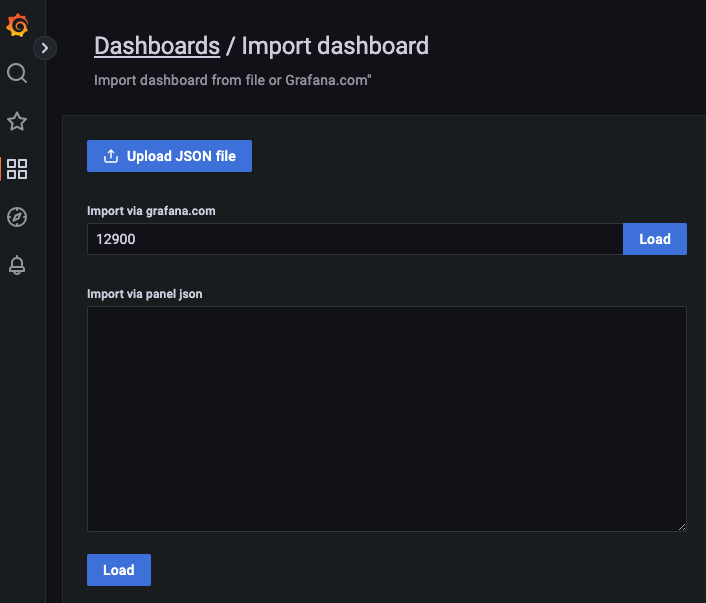Open Explore compass icon
This screenshot has width=706, height=603.
tap(17, 217)
